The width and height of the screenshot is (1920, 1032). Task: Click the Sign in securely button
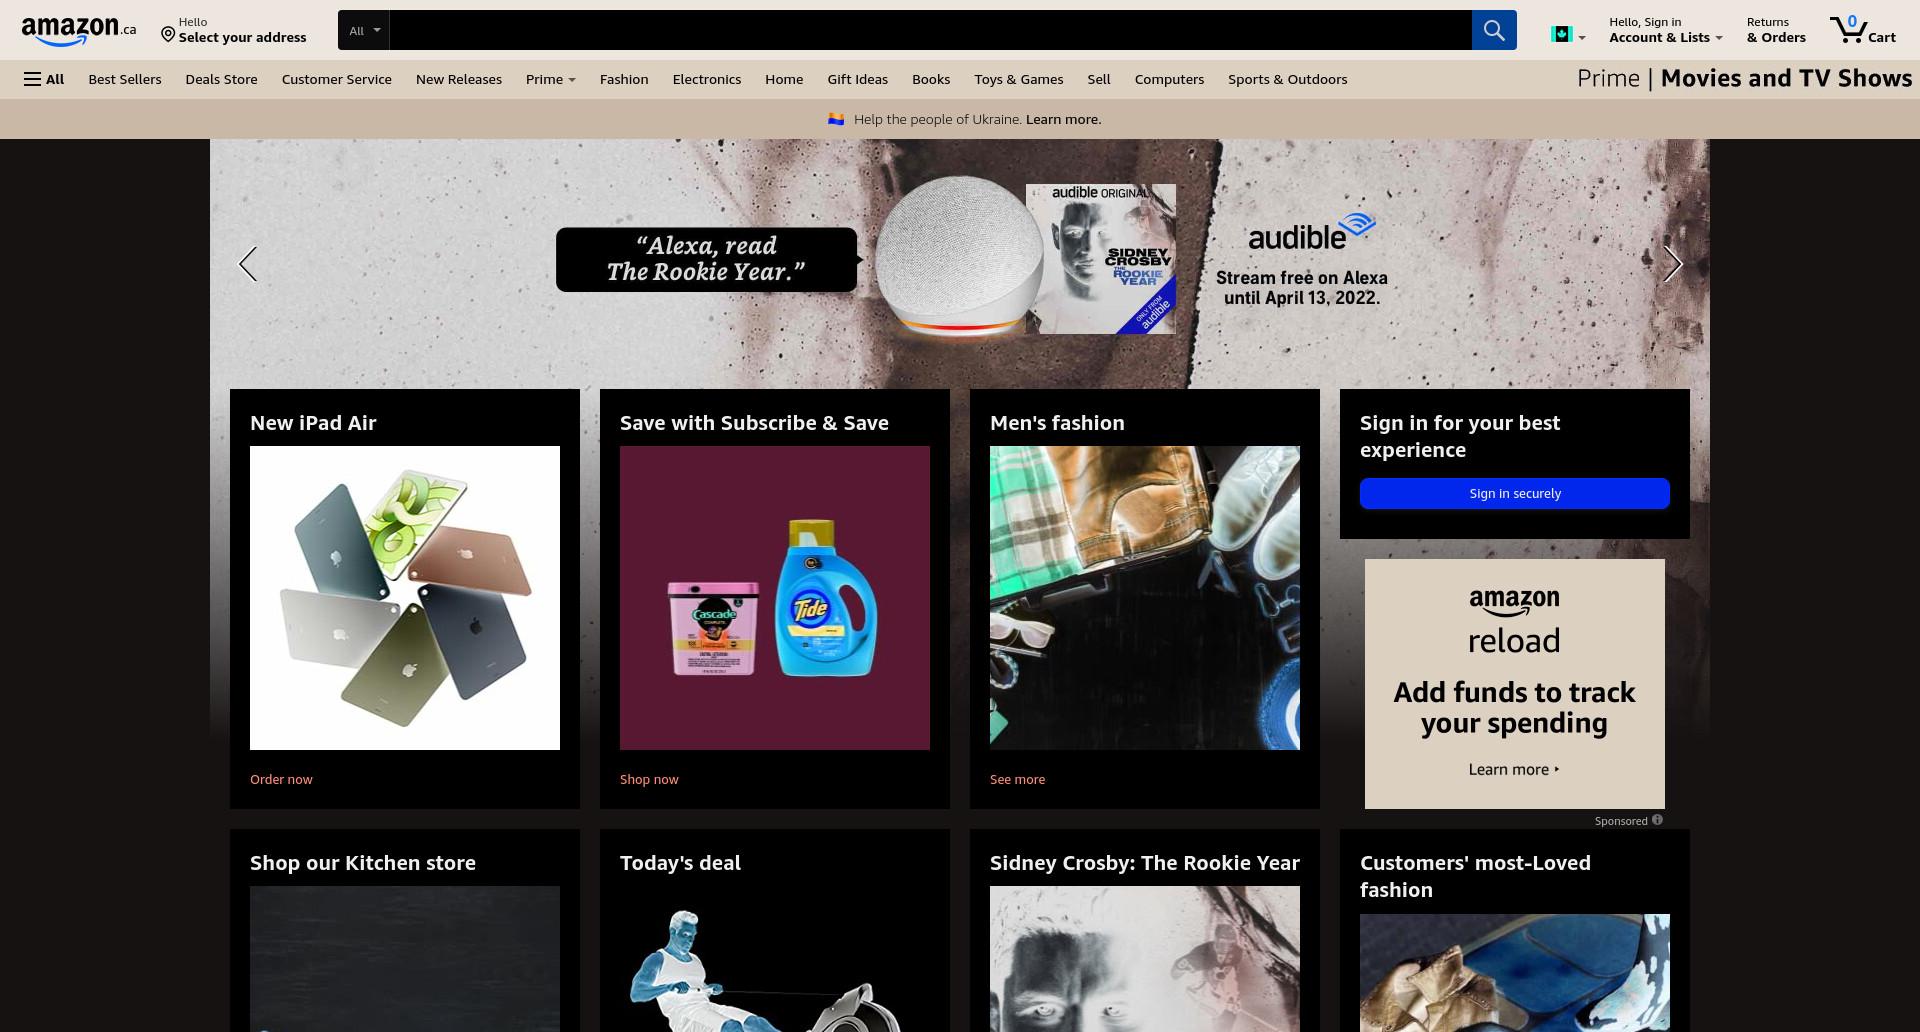point(1514,493)
